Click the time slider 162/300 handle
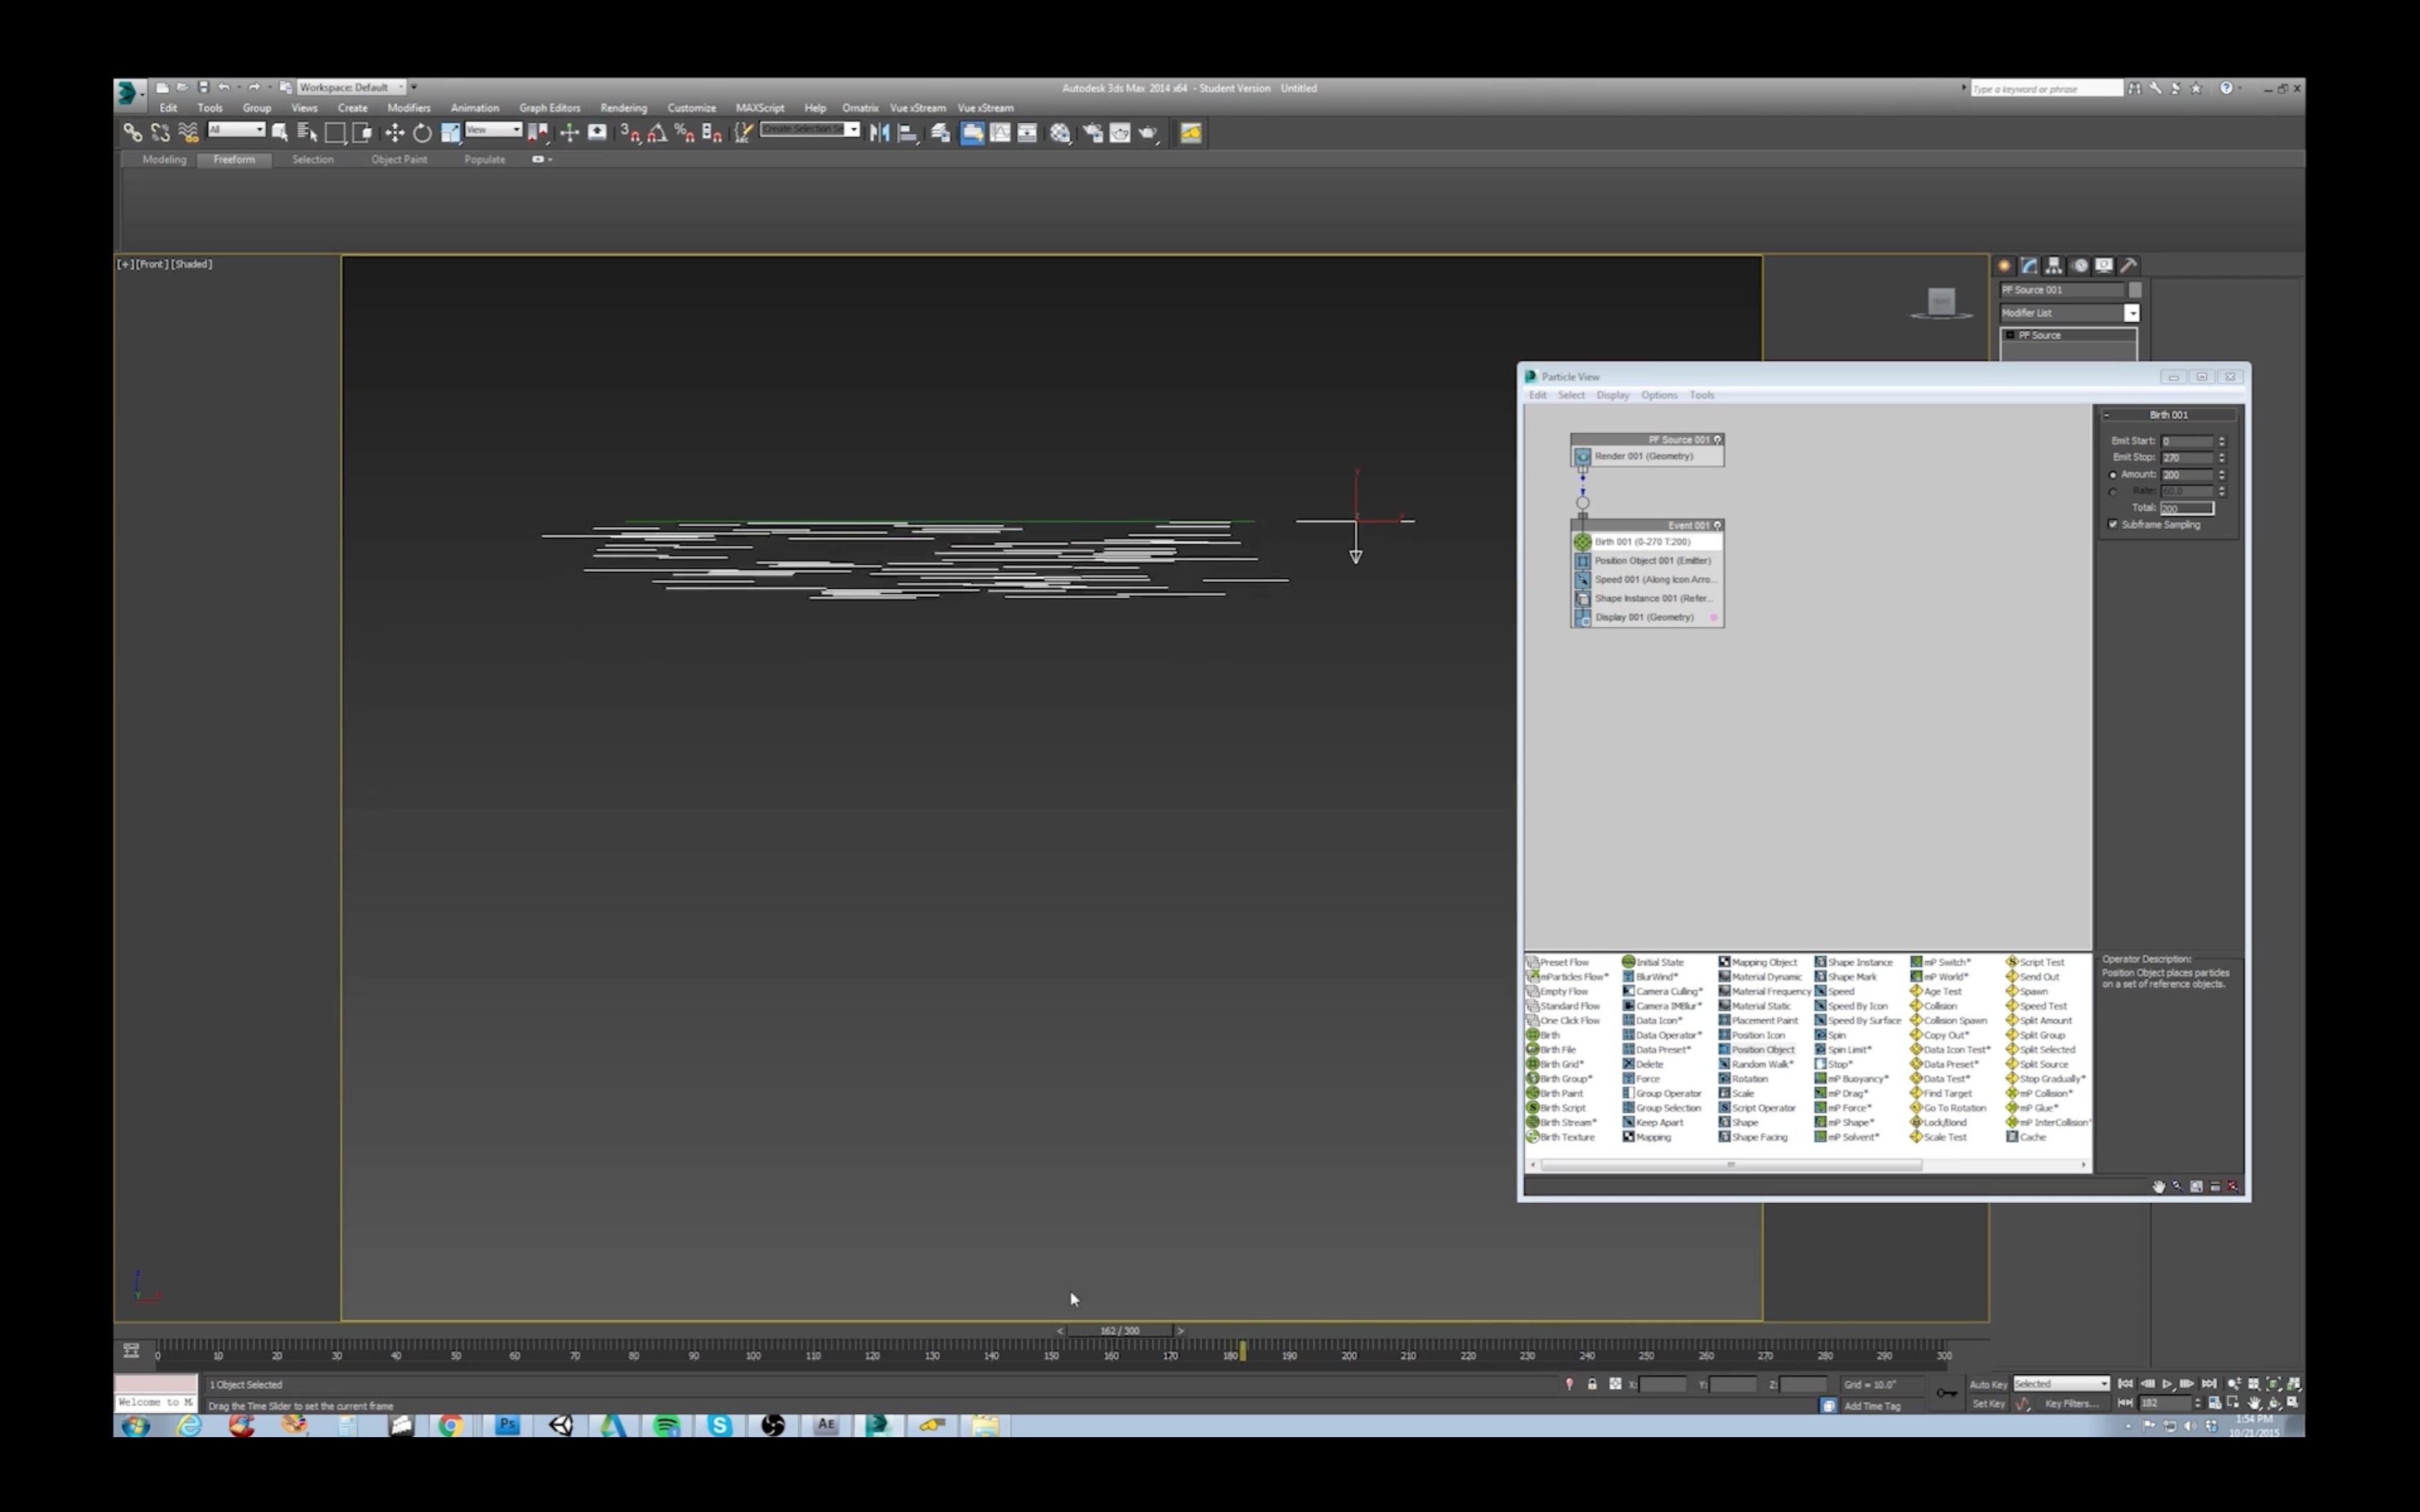Image resolution: width=2420 pixels, height=1512 pixels. pos(1120,1331)
